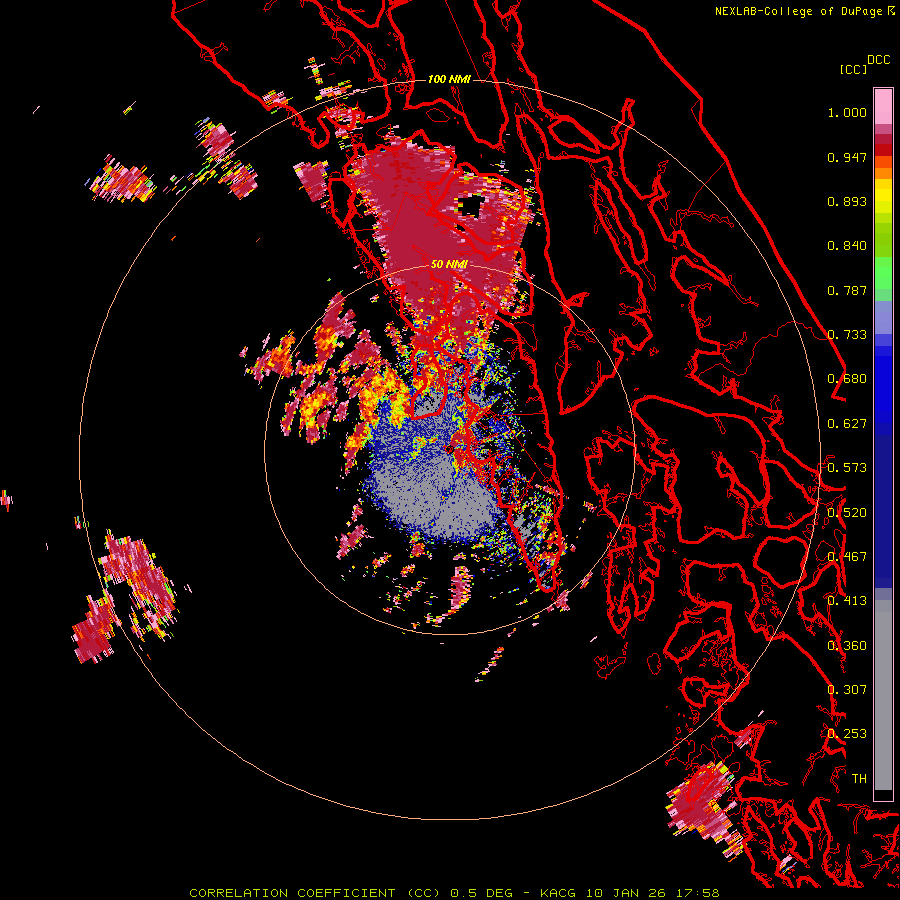Image resolution: width=900 pixels, height=900 pixels.
Task: Click the 100 NMI range ring label
Action: coord(449,79)
